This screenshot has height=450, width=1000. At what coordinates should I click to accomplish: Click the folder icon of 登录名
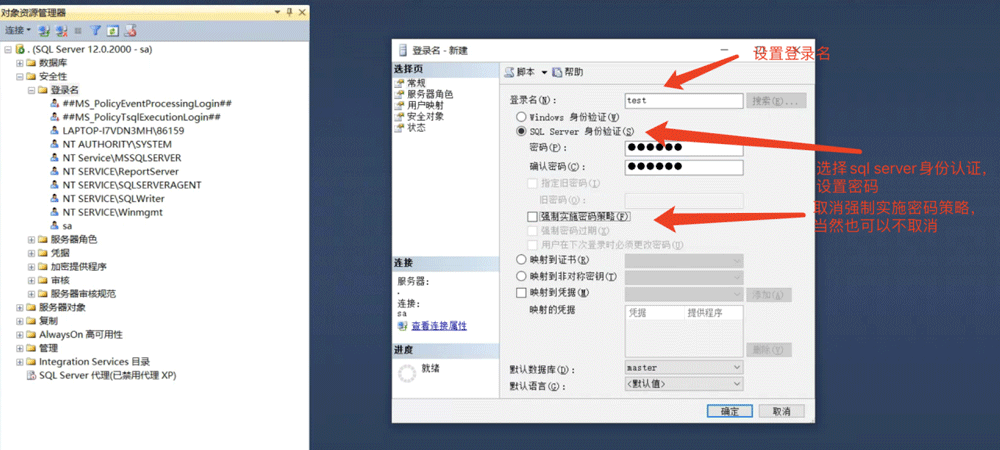coord(43,90)
